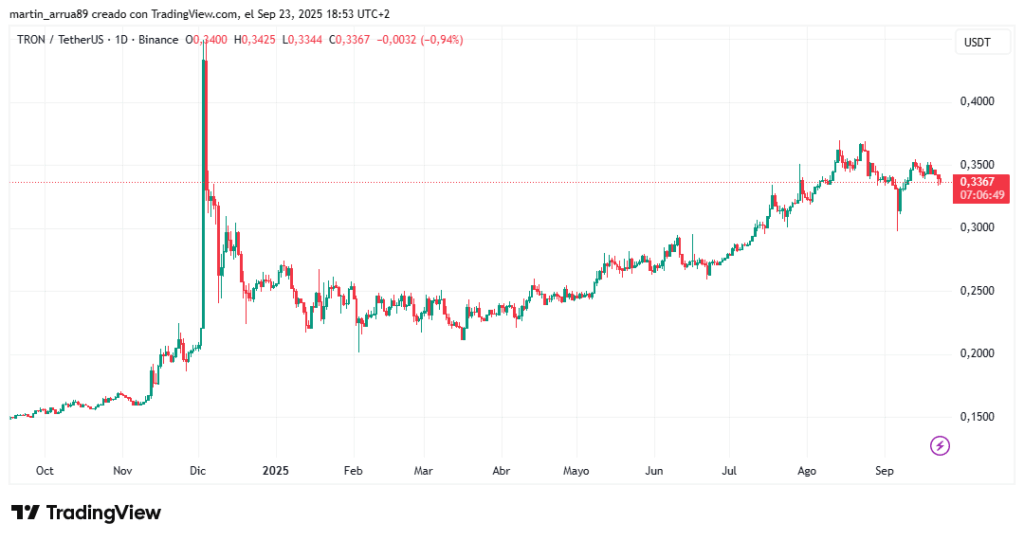Click the 0,1500 price axis label
The height and width of the screenshot is (541, 1024).
tap(975, 417)
